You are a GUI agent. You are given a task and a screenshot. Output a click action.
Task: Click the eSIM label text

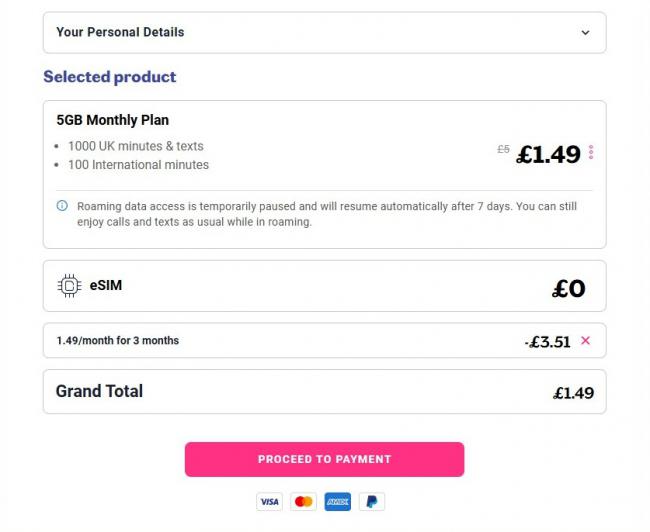(x=106, y=286)
